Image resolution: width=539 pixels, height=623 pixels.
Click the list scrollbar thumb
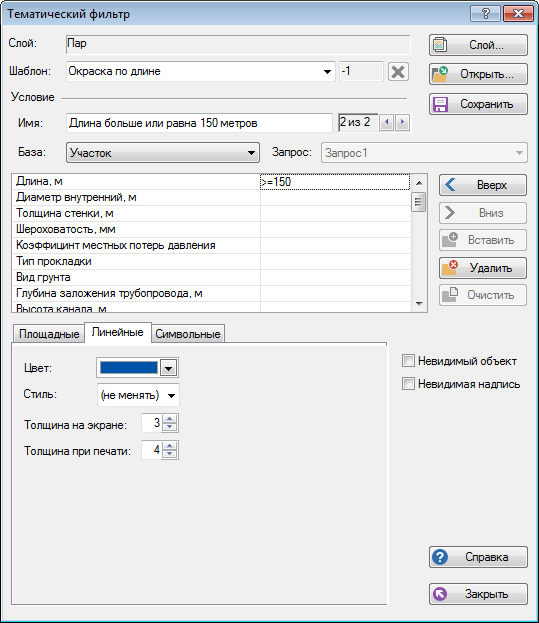pyautogui.click(x=418, y=202)
